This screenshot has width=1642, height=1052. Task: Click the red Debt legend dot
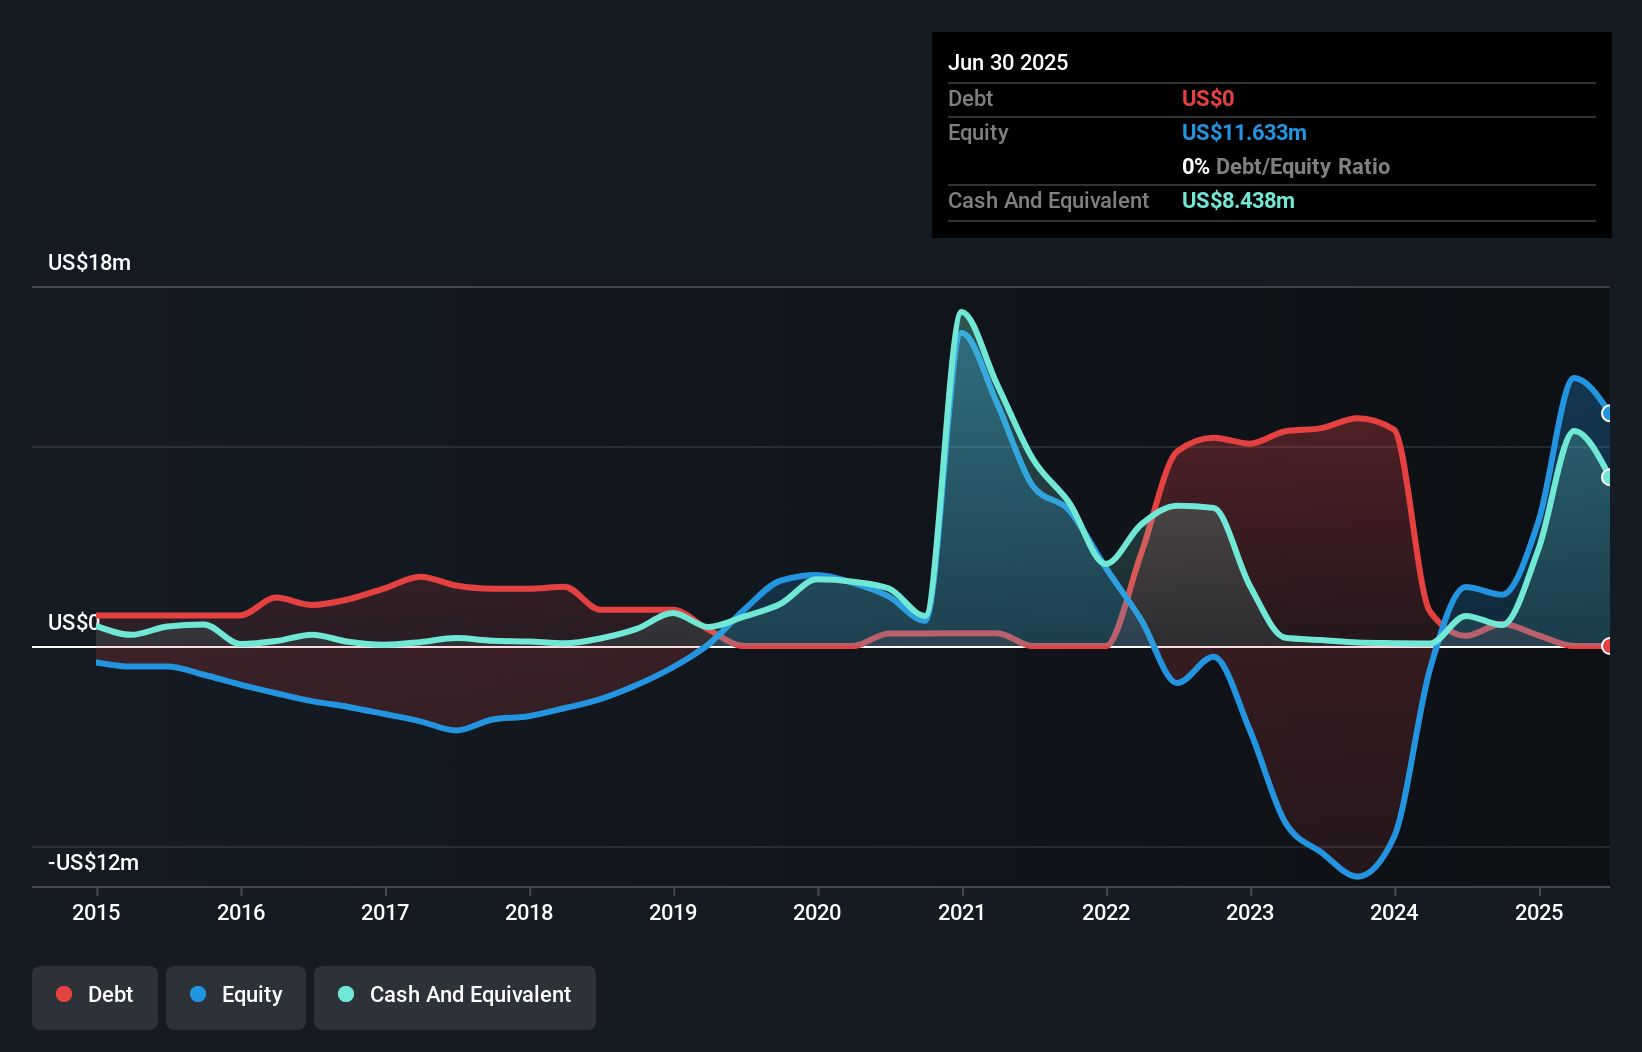point(63,994)
